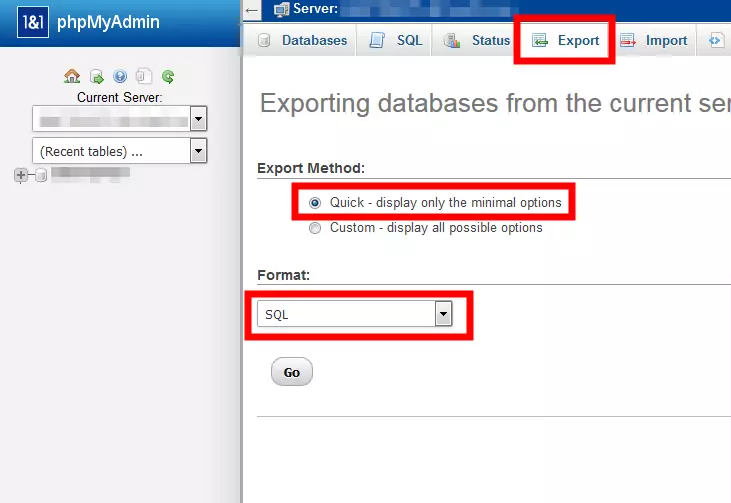The image size is (731, 503).
Task: Click the database icon in the tree
Action: tap(41, 175)
